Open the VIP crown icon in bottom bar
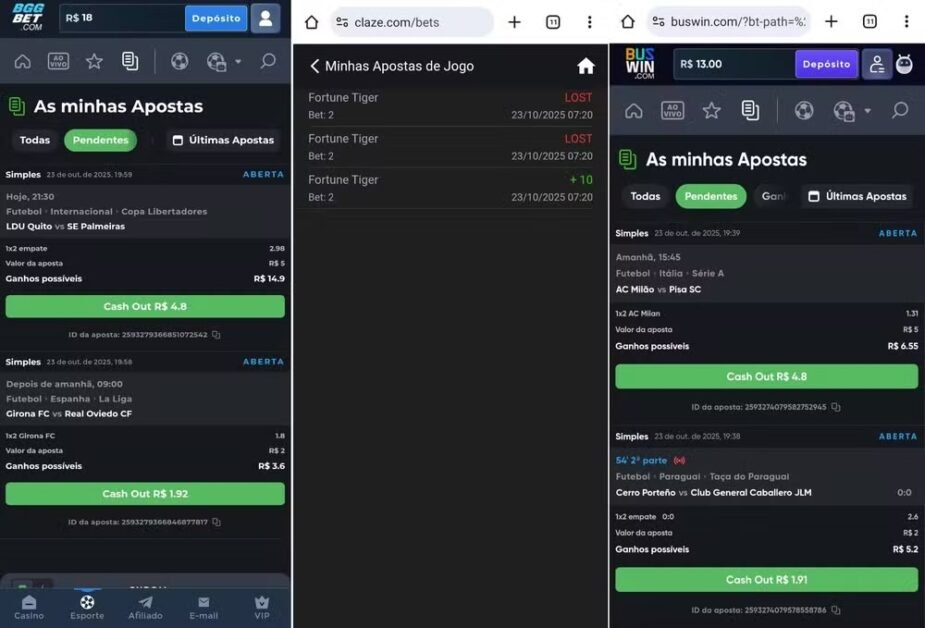This screenshot has height=628, width=925. [x=261, y=607]
